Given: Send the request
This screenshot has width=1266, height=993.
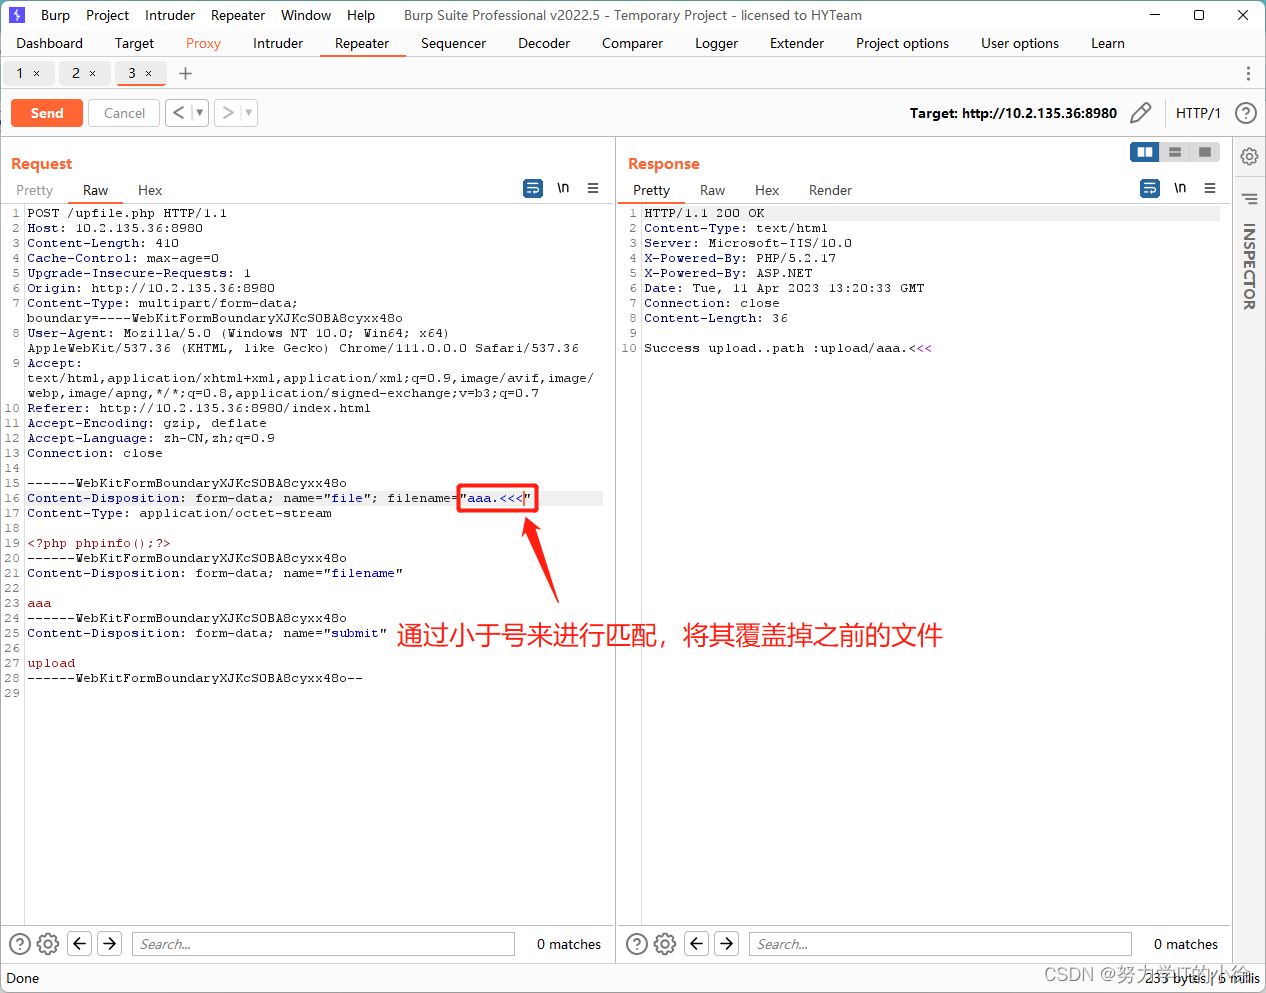Looking at the screenshot, I should click(x=47, y=113).
